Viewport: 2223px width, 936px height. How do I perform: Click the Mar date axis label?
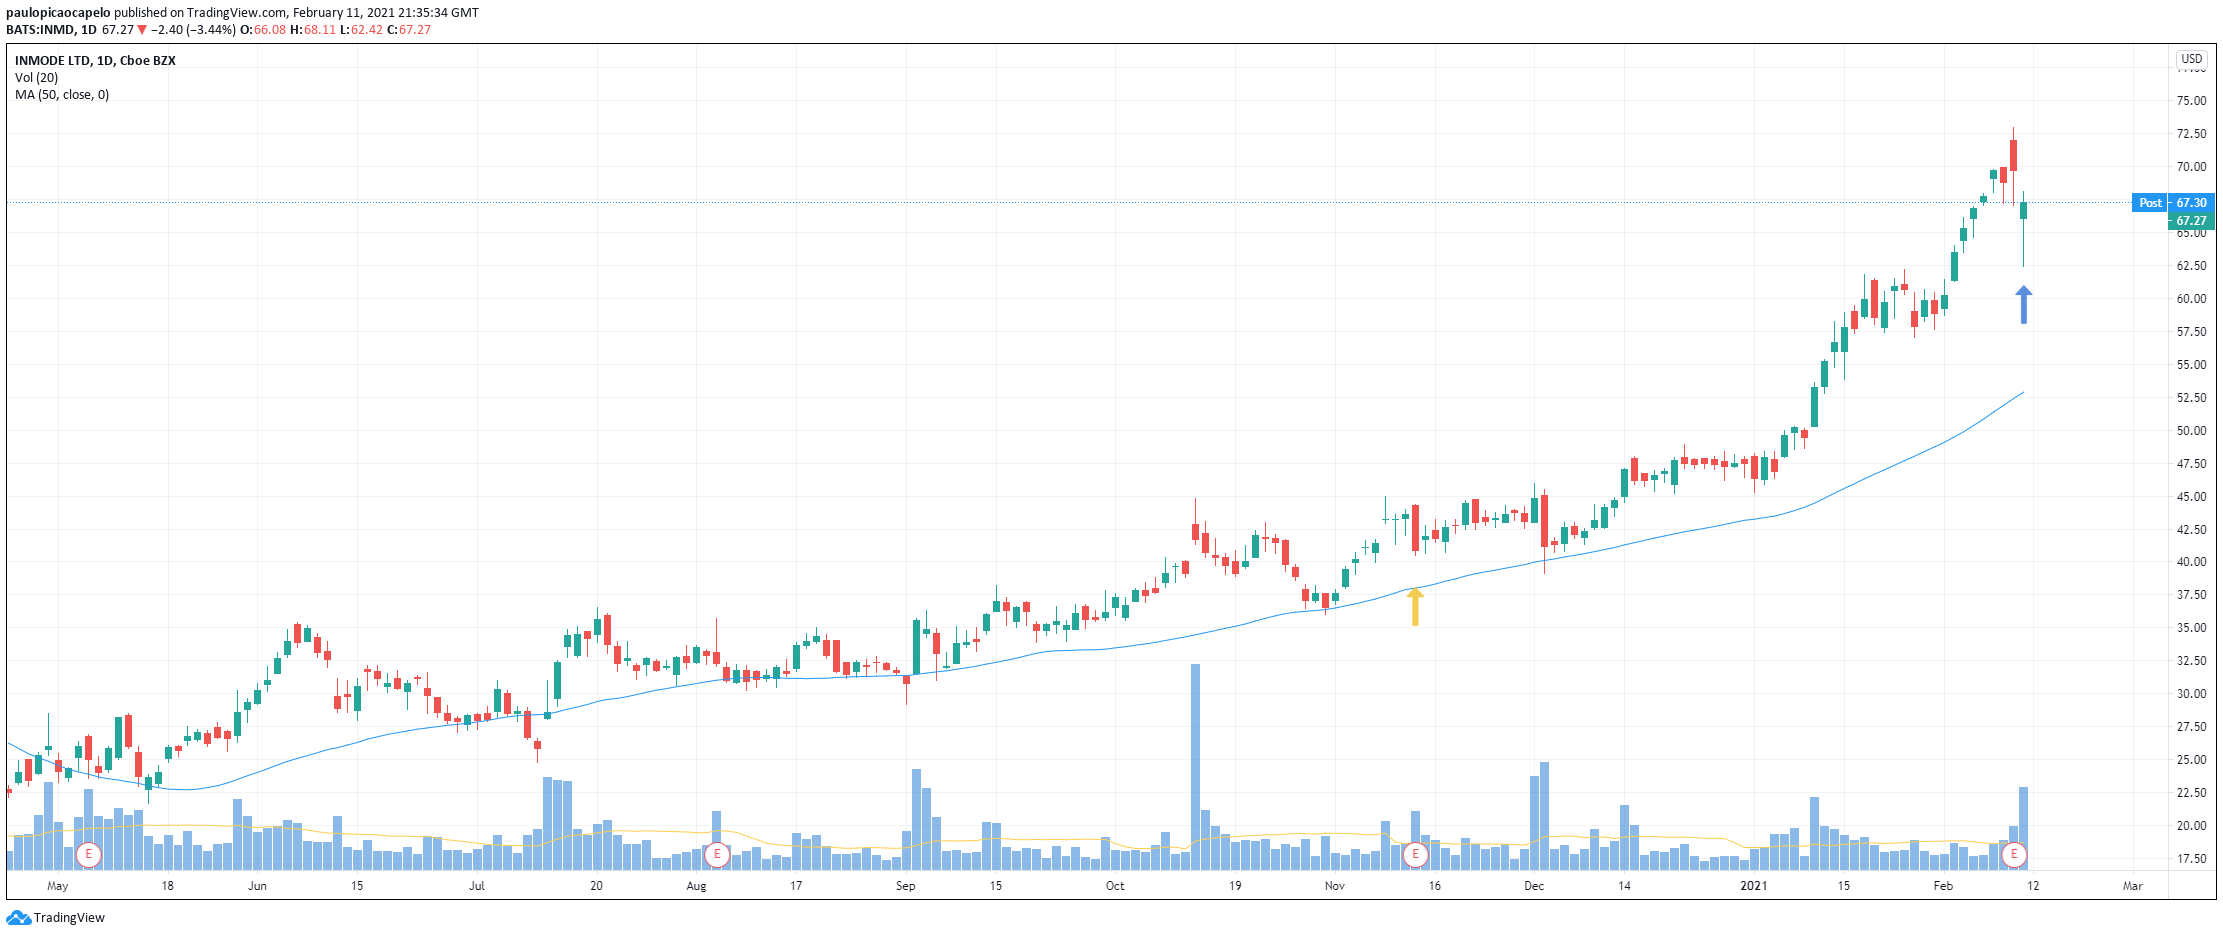pos(2133,886)
